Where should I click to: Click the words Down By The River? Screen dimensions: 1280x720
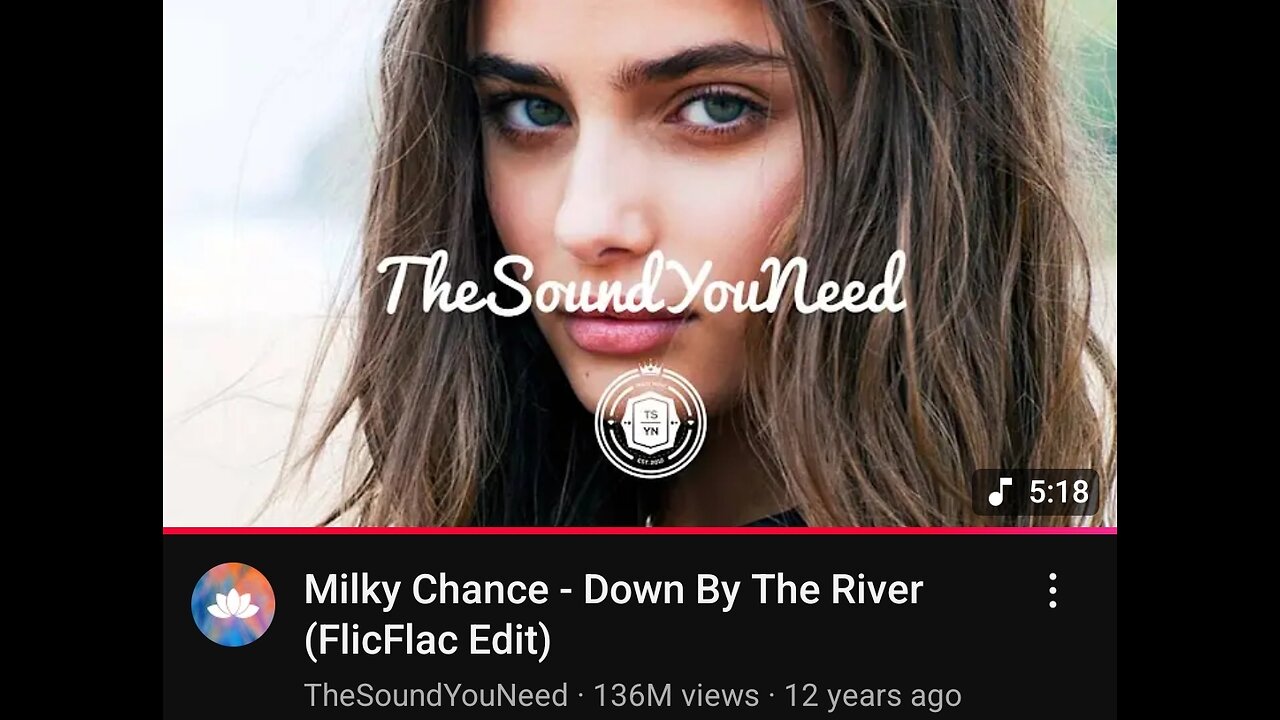[x=753, y=589]
